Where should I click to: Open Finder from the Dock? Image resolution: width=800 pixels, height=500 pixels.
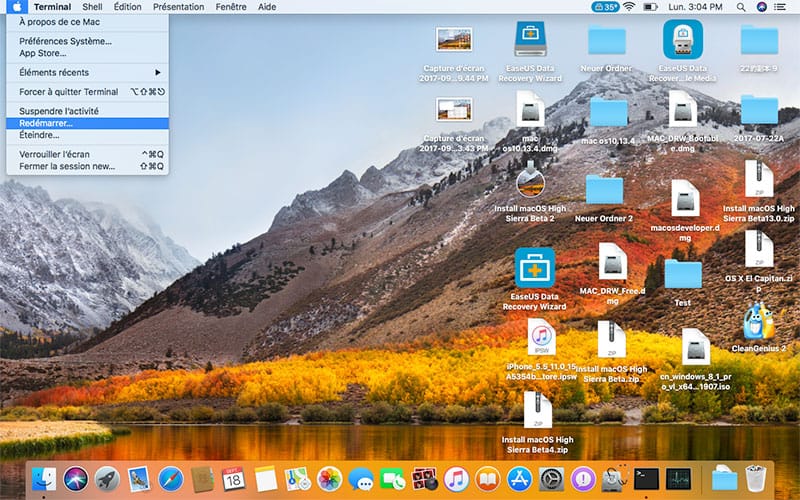44,480
